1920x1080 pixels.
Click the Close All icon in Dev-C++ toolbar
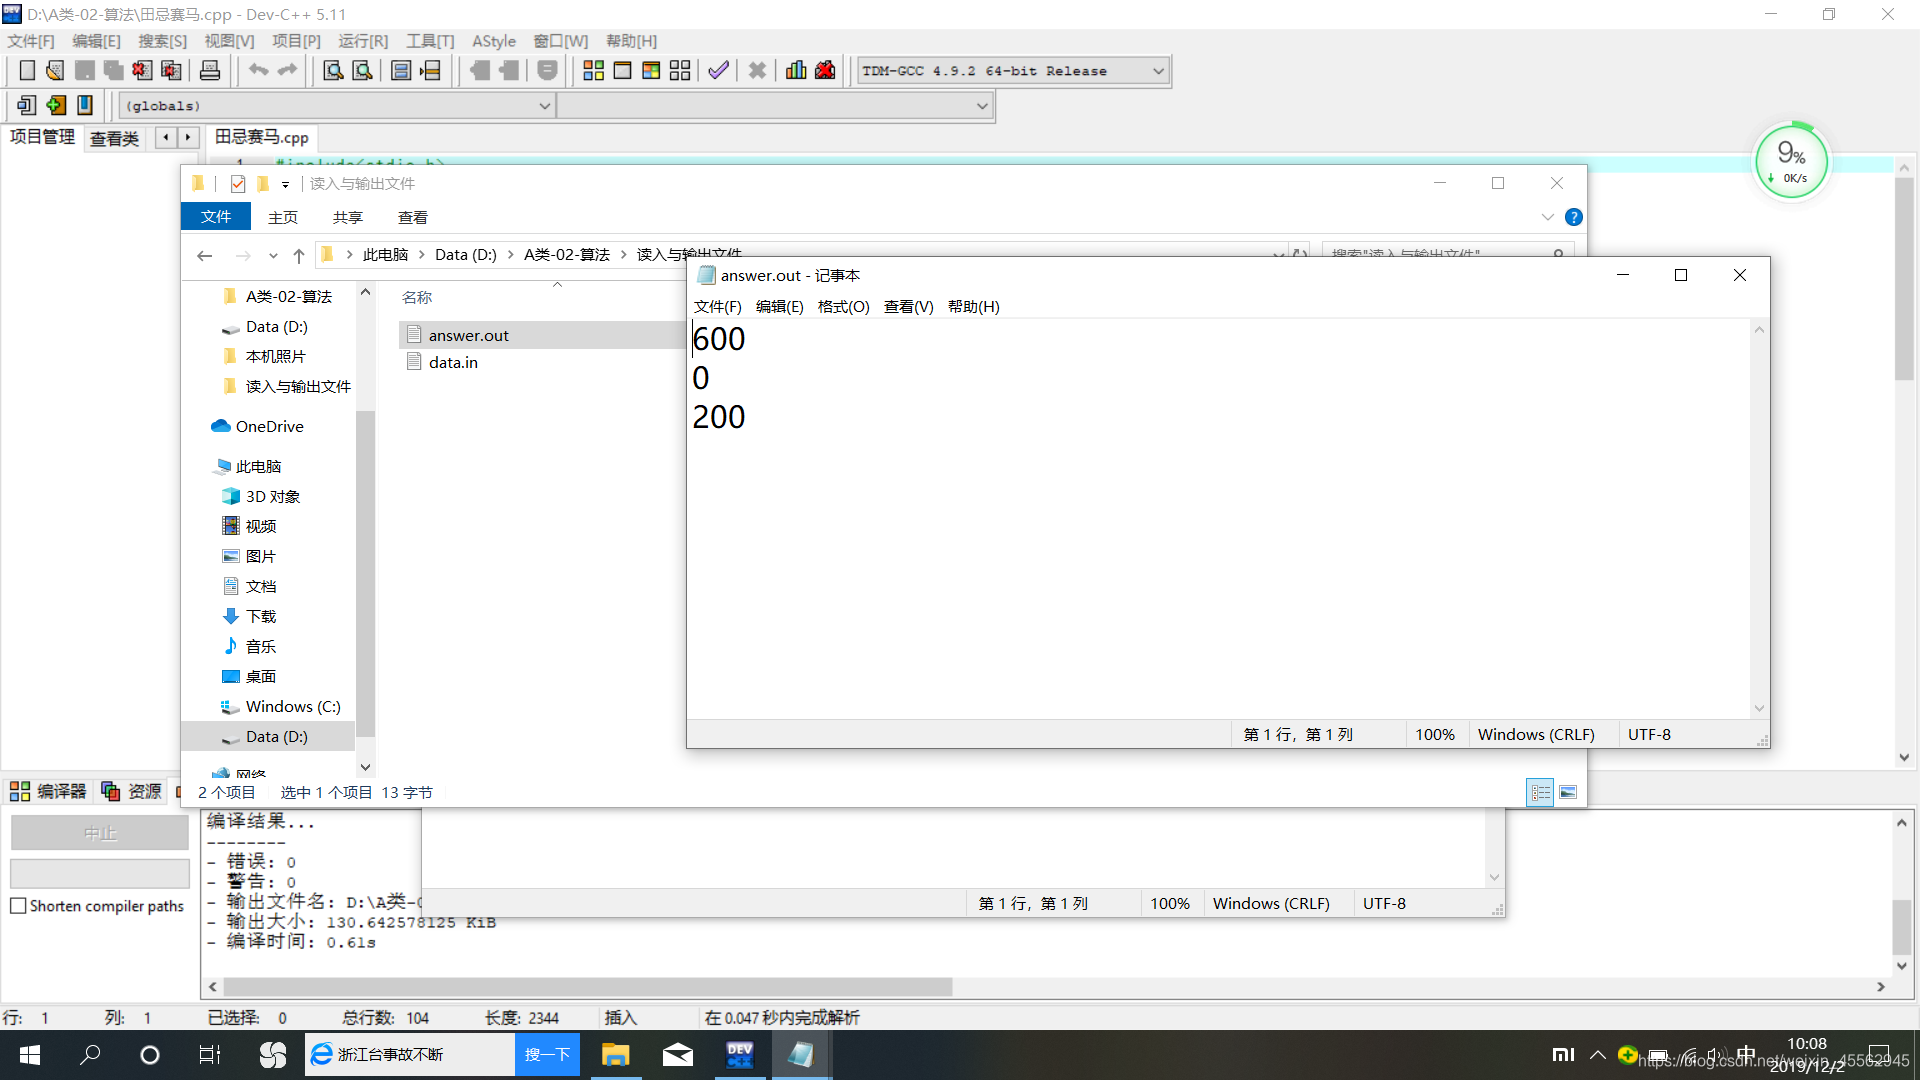171,71
